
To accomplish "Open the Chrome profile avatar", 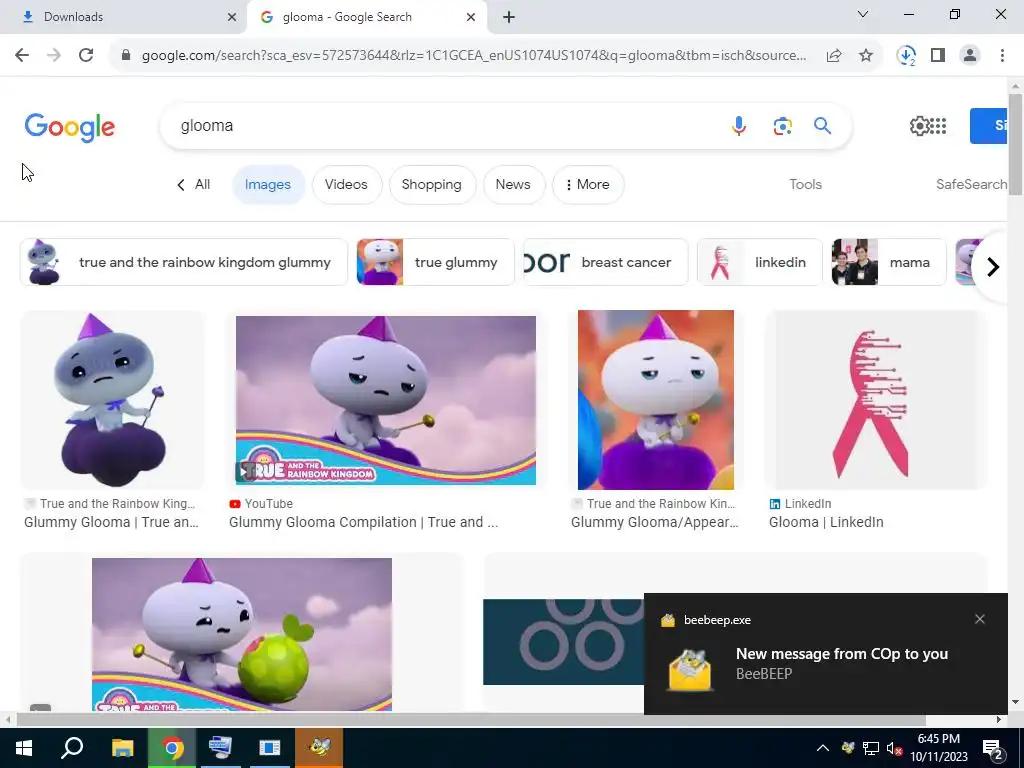I will tap(970, 56).
